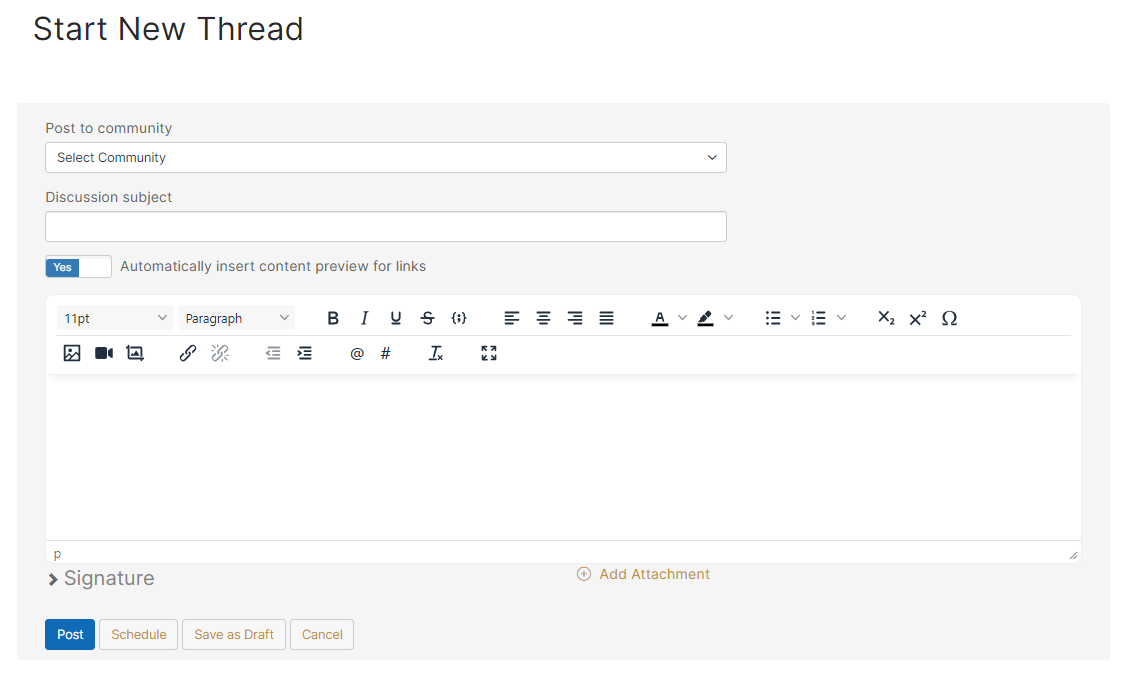The height and width of the screenshot is (685, 1128).
Task: Open the text color picker arrow
Action: coord(683,318)
